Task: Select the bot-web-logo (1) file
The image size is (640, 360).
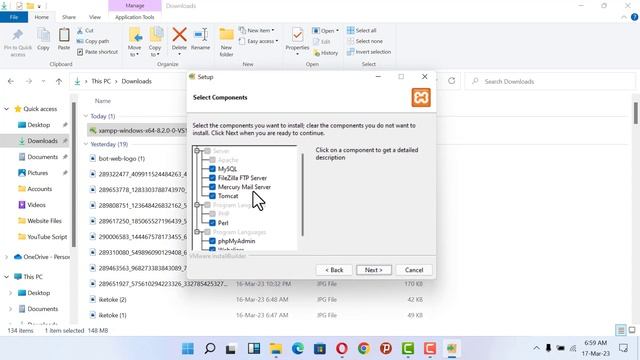Action: coord(122,158)
